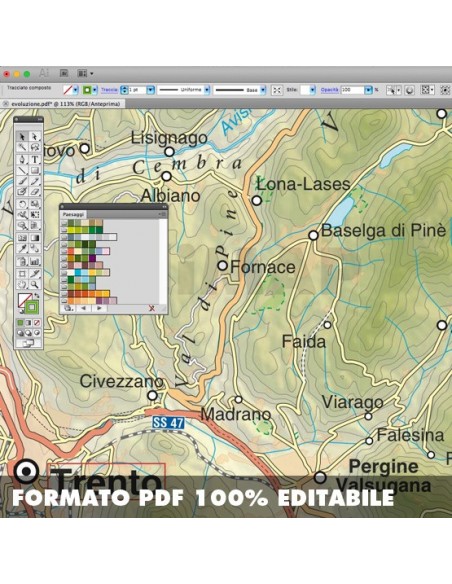The image size is (452, 584).
Task: Select the Scale tool
Action: coord(35,204)
